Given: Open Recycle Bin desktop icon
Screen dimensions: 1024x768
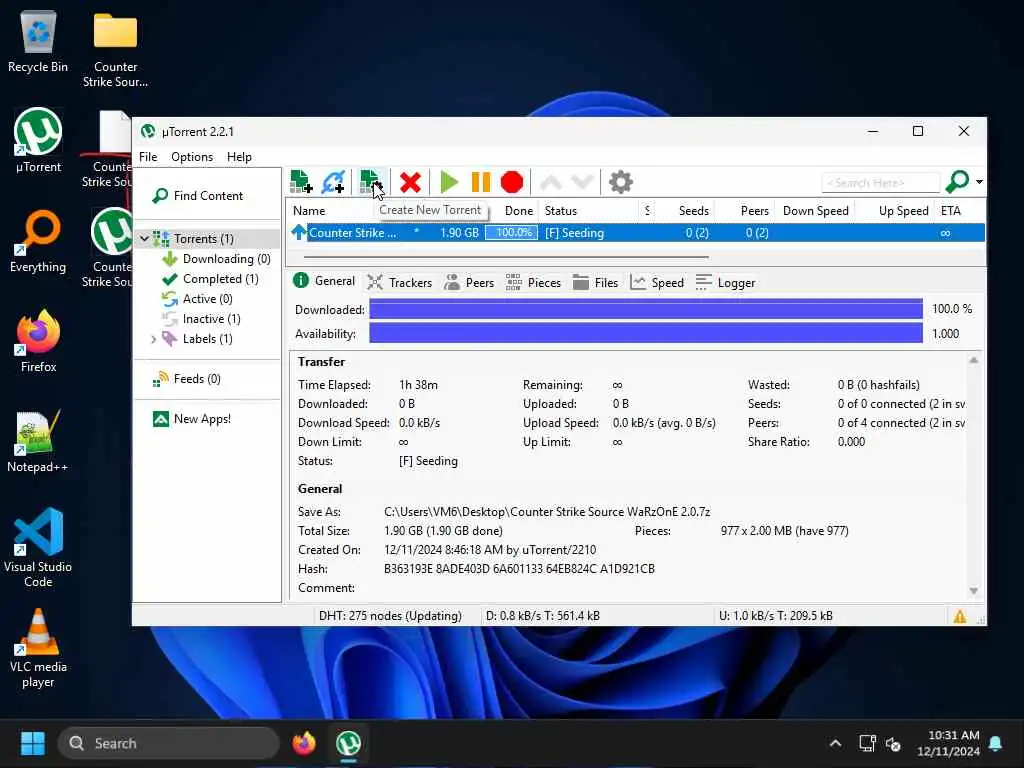Looking at the screenshot, I should click(x=38, y=42).
